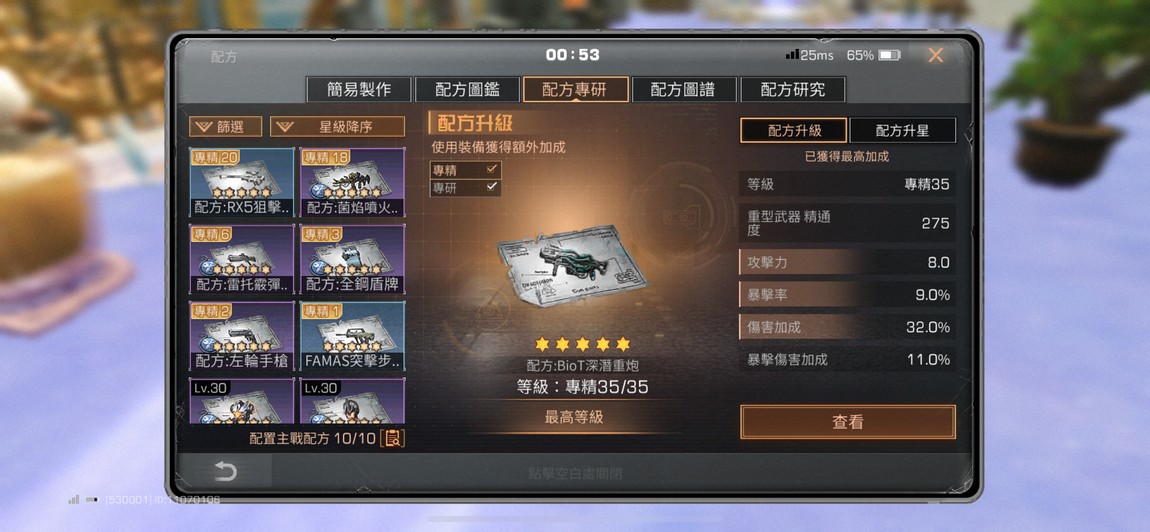The image size is (1150, 532).
Task: Close the recipe window with X
Action: (935, 55)
